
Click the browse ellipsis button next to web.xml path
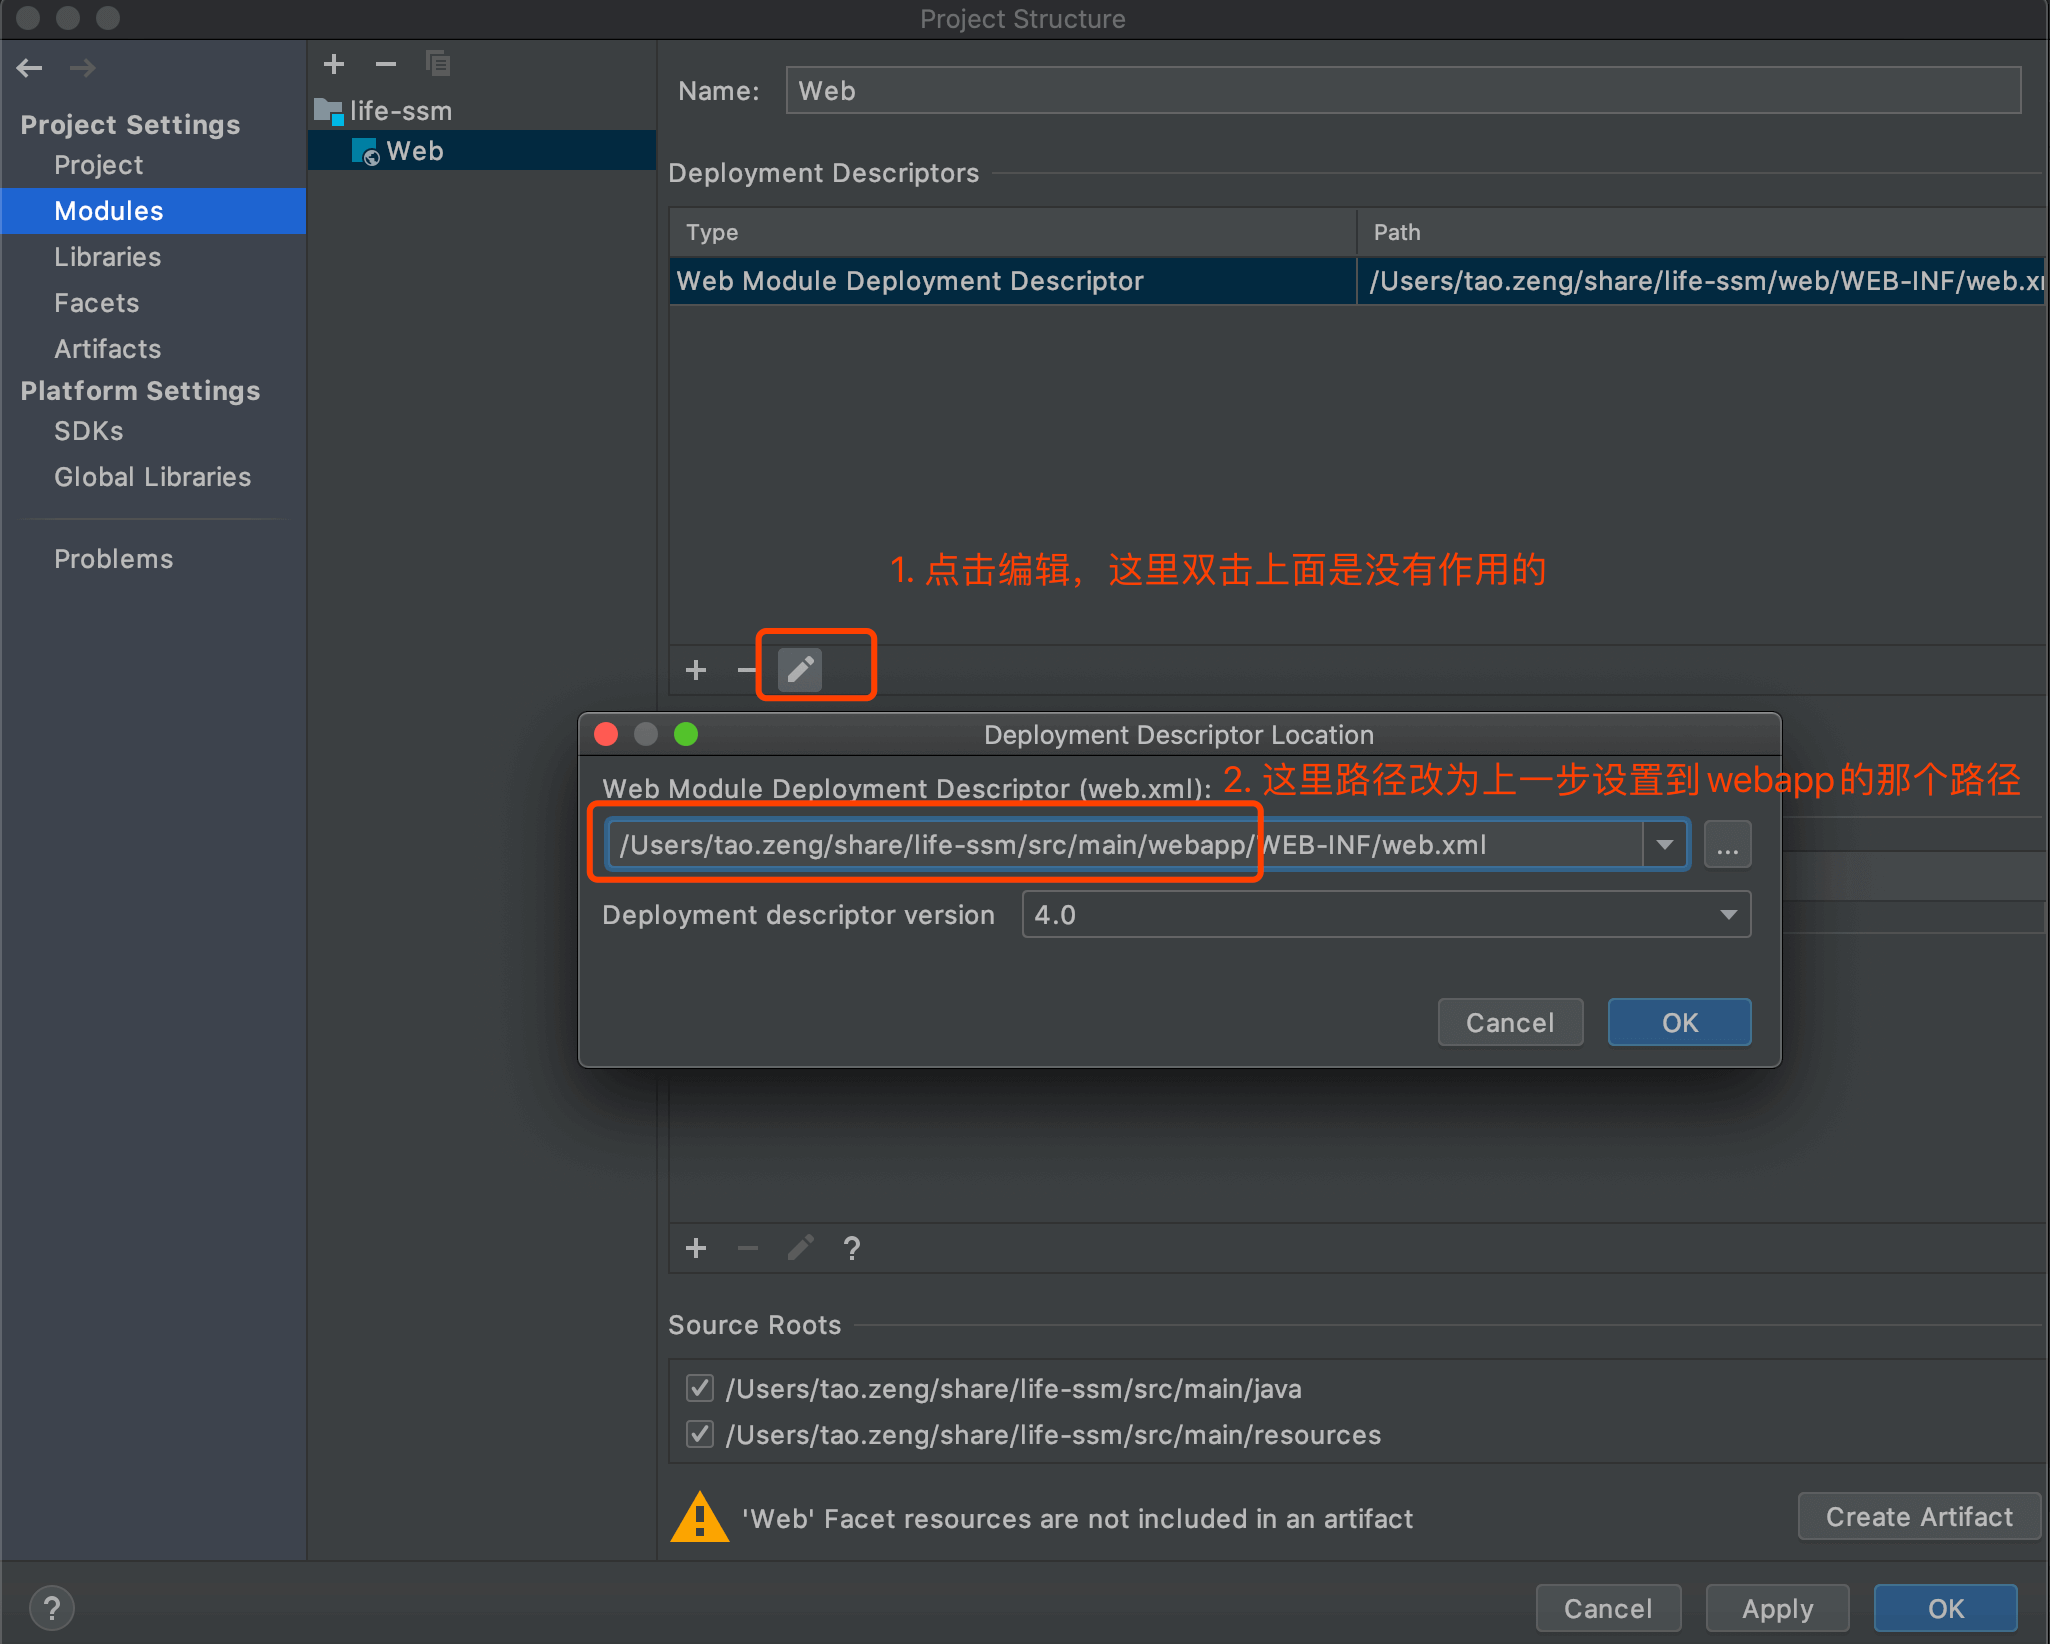click(1727, 846)
